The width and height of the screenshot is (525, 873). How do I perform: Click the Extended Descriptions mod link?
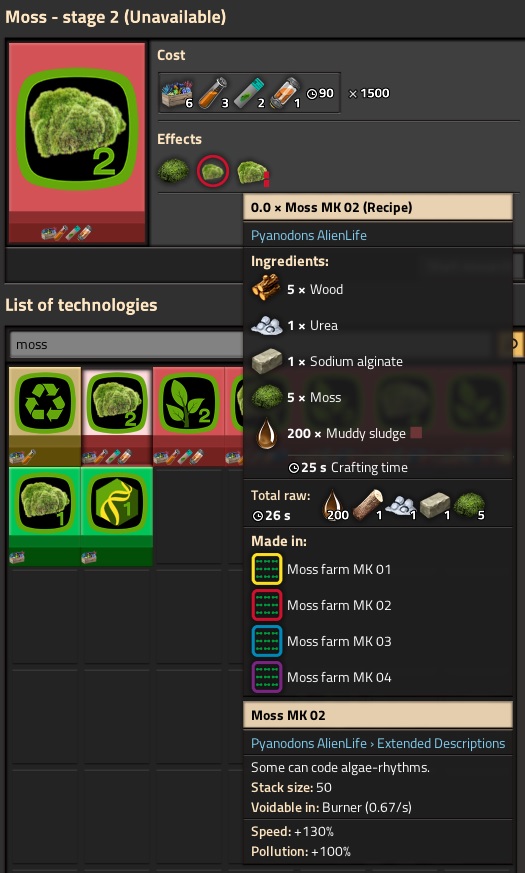pyautogui.click(x=441, y=743)
